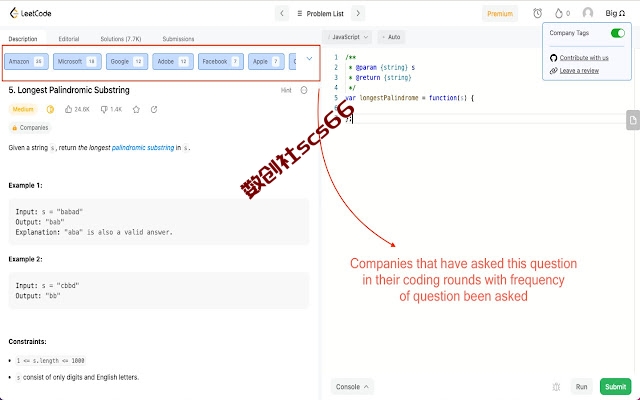Click the circle icon next to Hint
640x400 pixels.
click(304, 90)
